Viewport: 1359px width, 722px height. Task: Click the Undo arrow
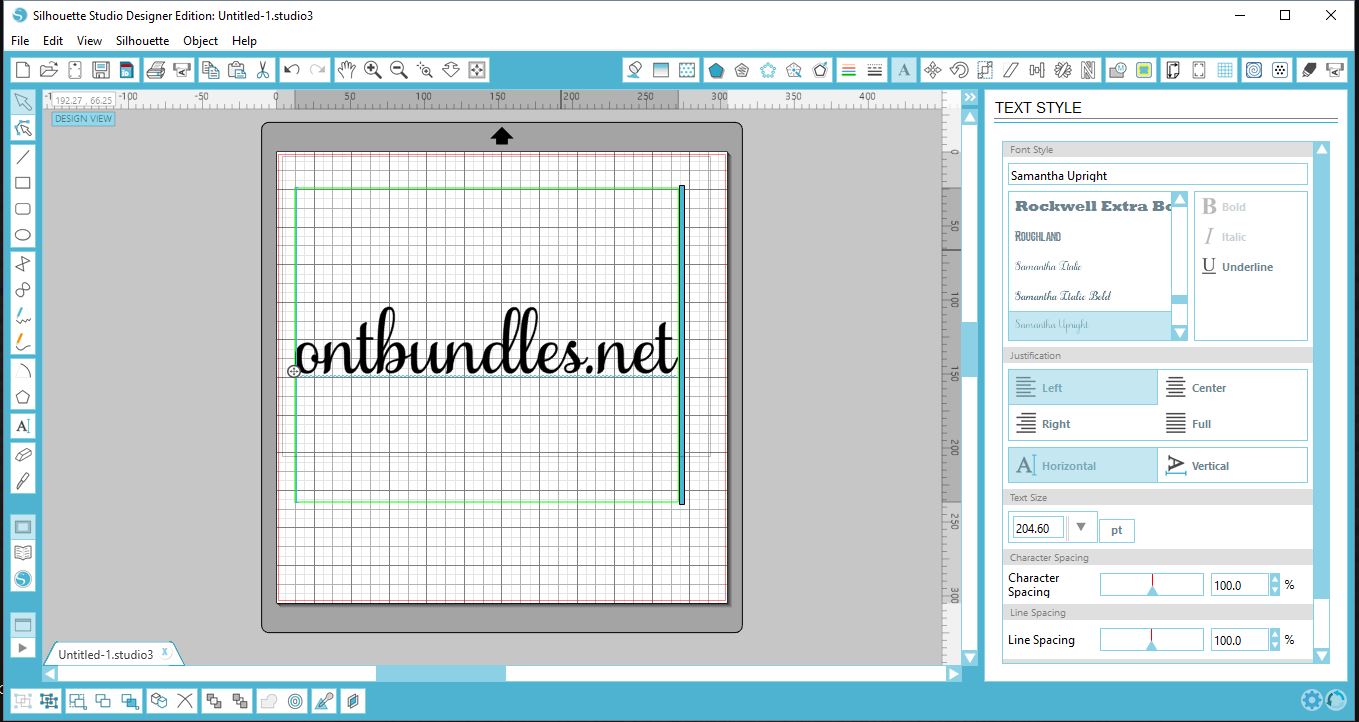[291, 70]
